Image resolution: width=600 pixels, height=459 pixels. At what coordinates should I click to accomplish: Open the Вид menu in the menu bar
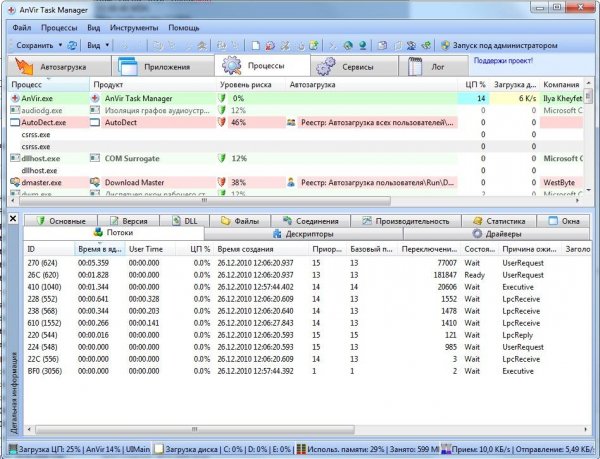[x=93, y=28]
